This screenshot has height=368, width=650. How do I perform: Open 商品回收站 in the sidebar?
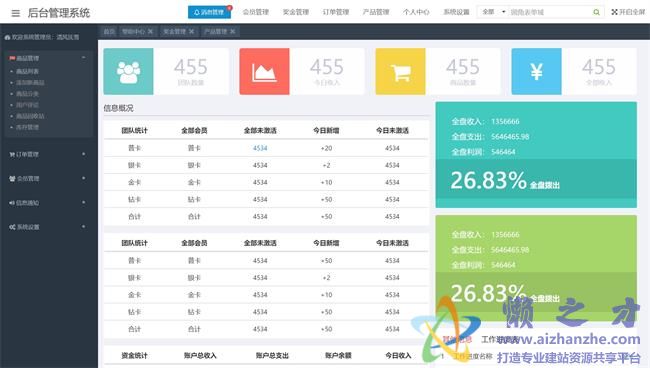(x=30, y=116)
